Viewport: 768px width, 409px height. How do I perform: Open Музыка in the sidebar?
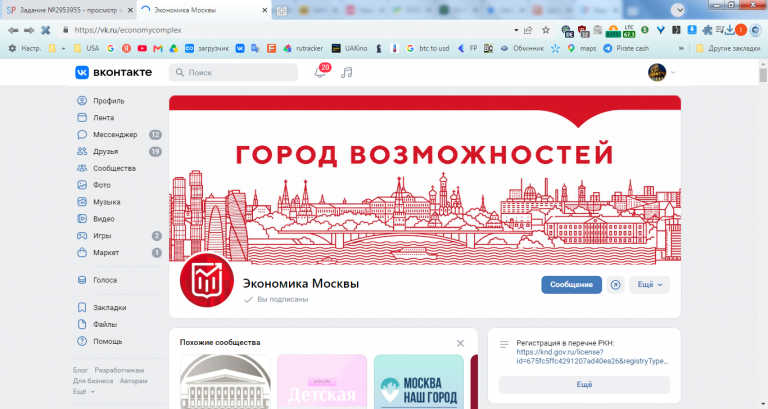click(x=119, y=202)
